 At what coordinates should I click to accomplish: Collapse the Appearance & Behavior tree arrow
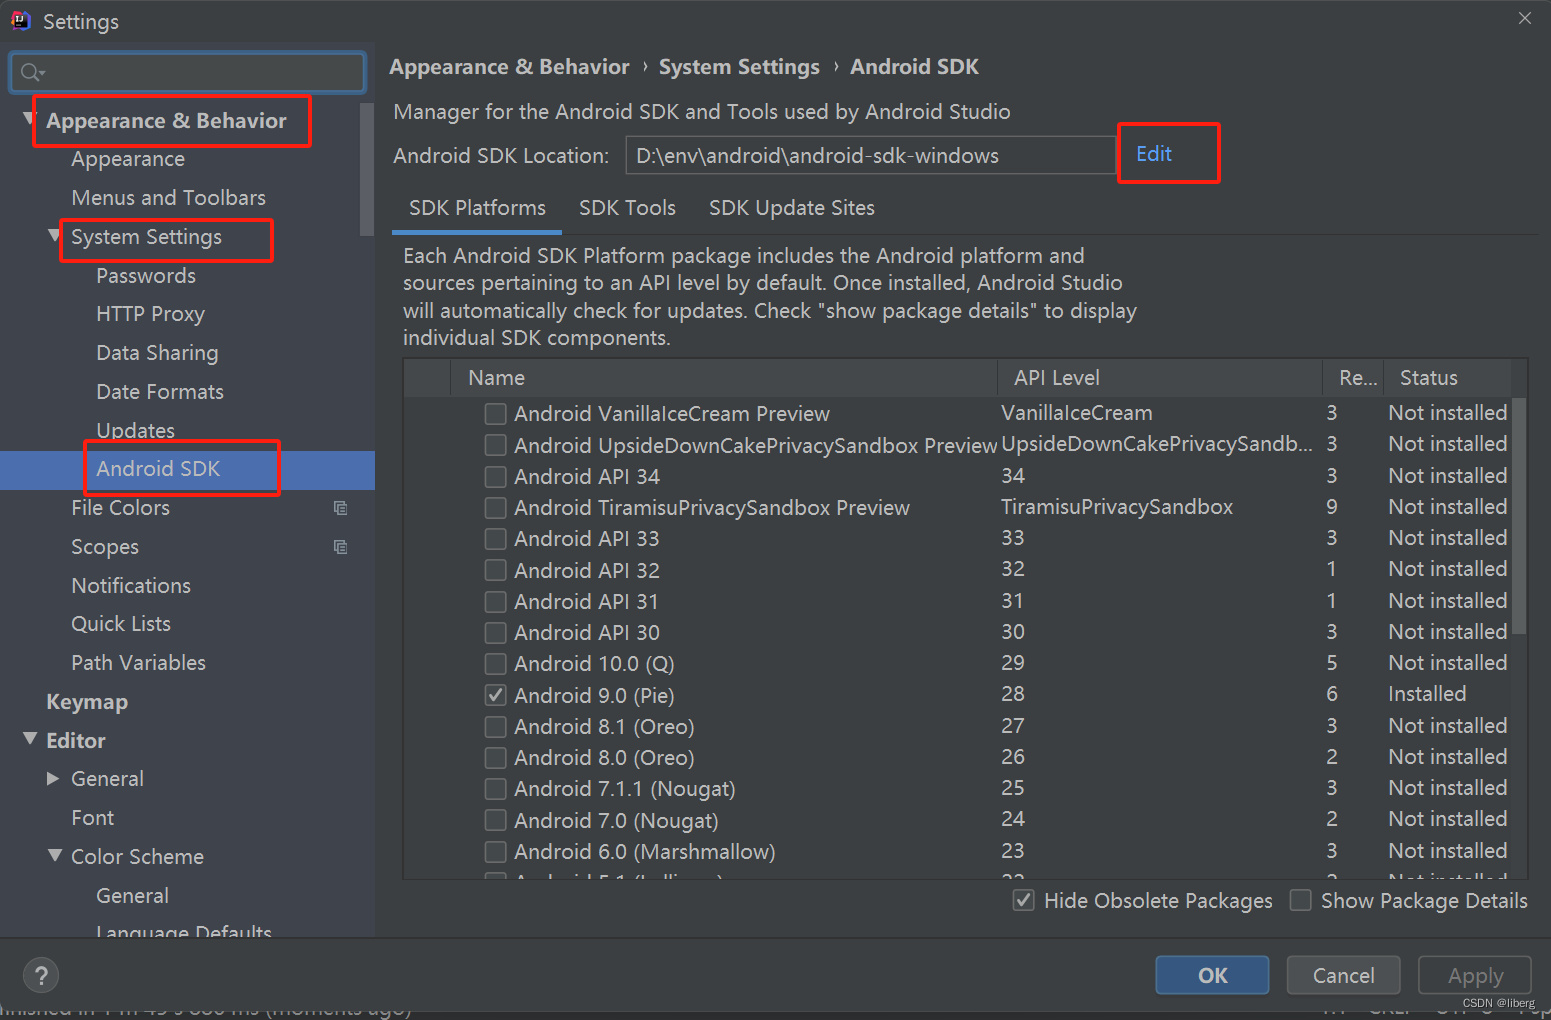tap(28, 119)
